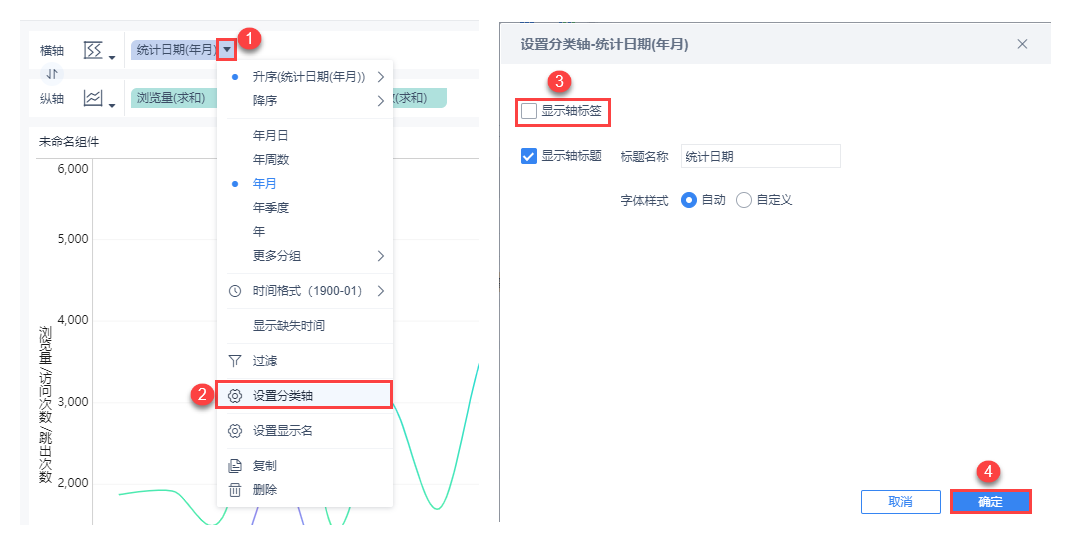This screenshot has height=545, width=1071.
Task: Select the 自定义 font style radio button
Action: [x=743, y=200]
